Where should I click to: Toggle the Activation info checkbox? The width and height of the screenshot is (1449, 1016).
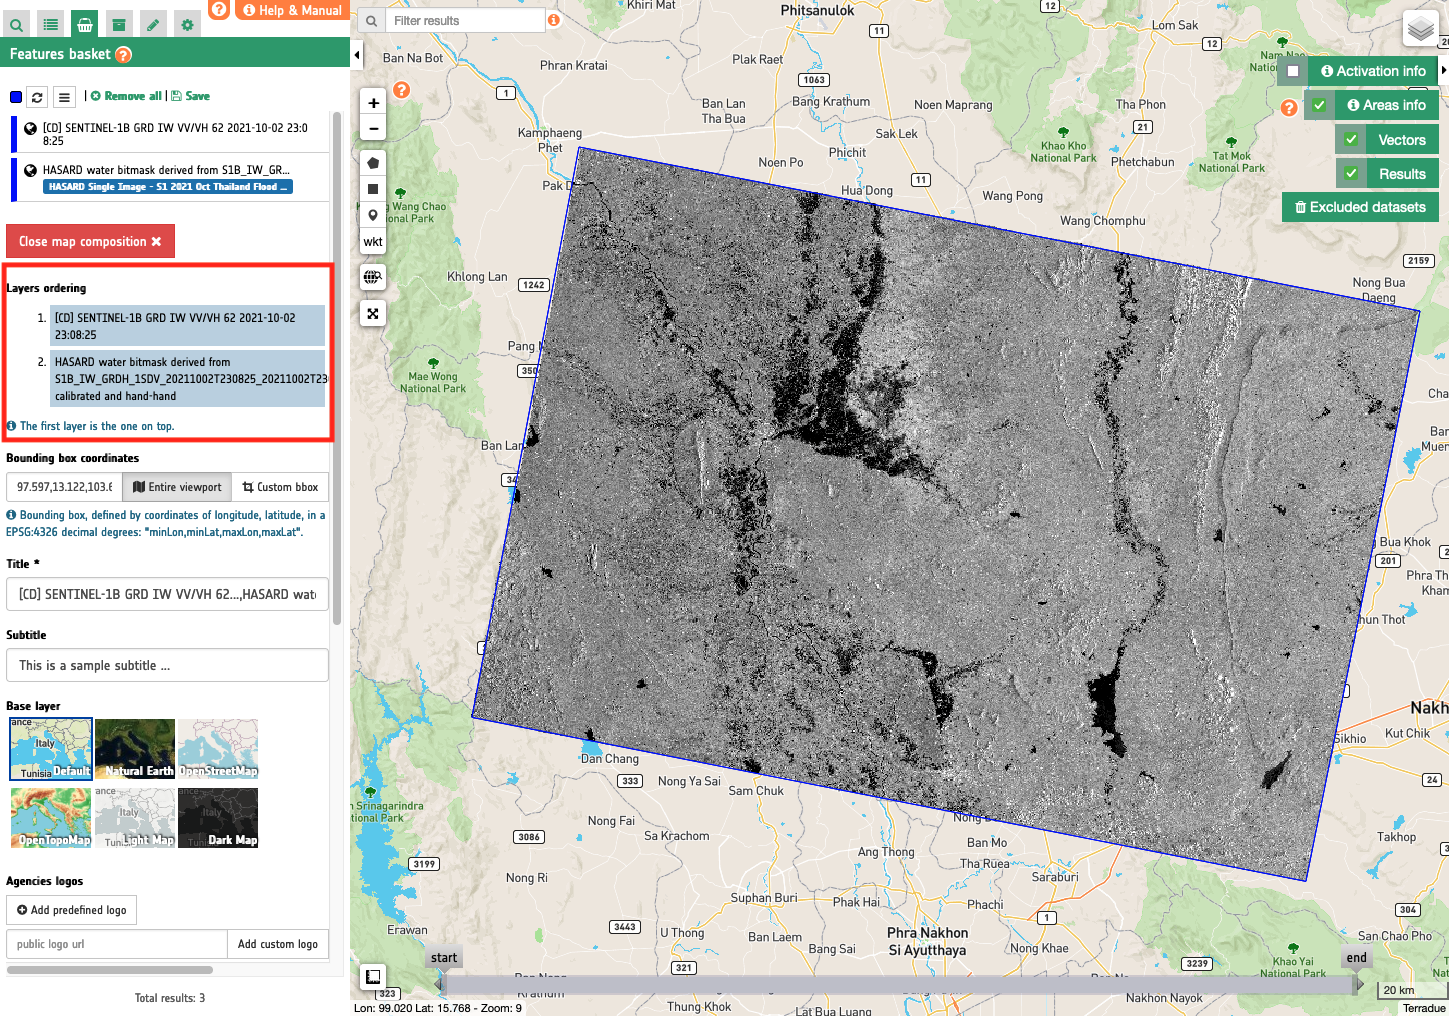tap(1293, 71)
